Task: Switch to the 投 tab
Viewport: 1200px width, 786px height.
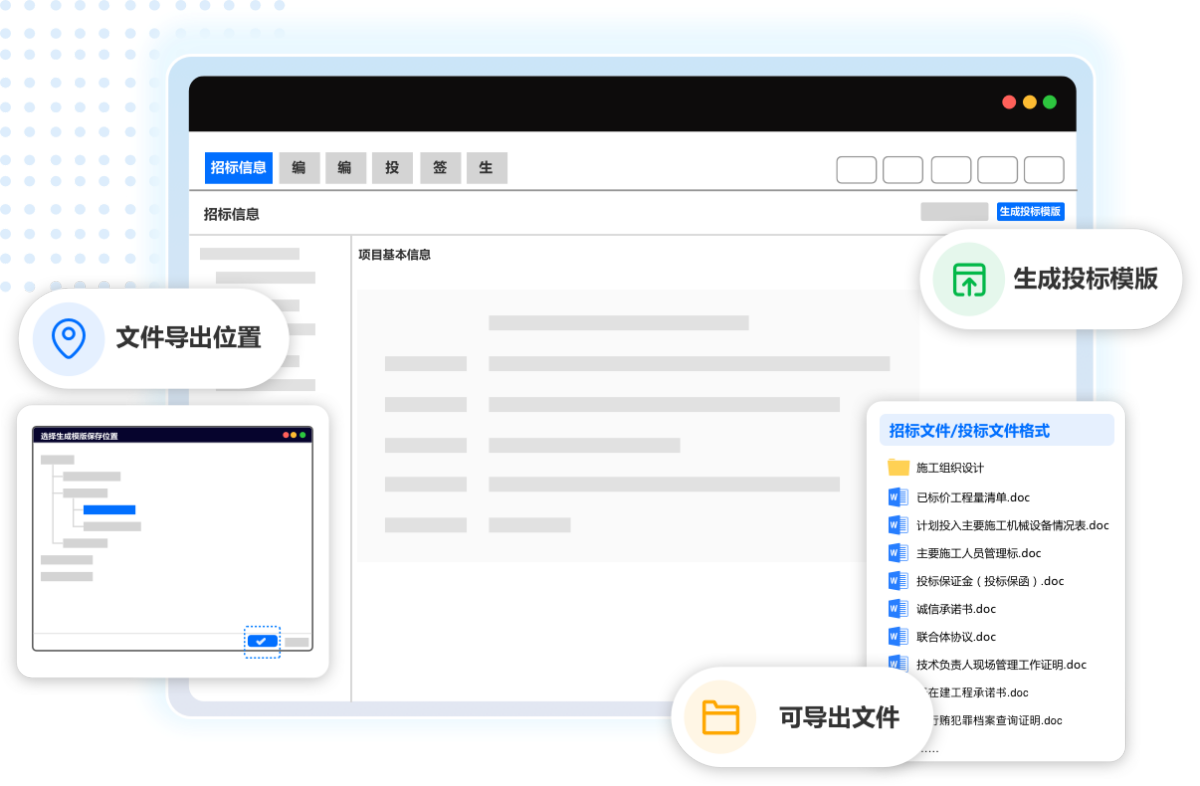Action: pyautogui.click(x=392, y=168)
